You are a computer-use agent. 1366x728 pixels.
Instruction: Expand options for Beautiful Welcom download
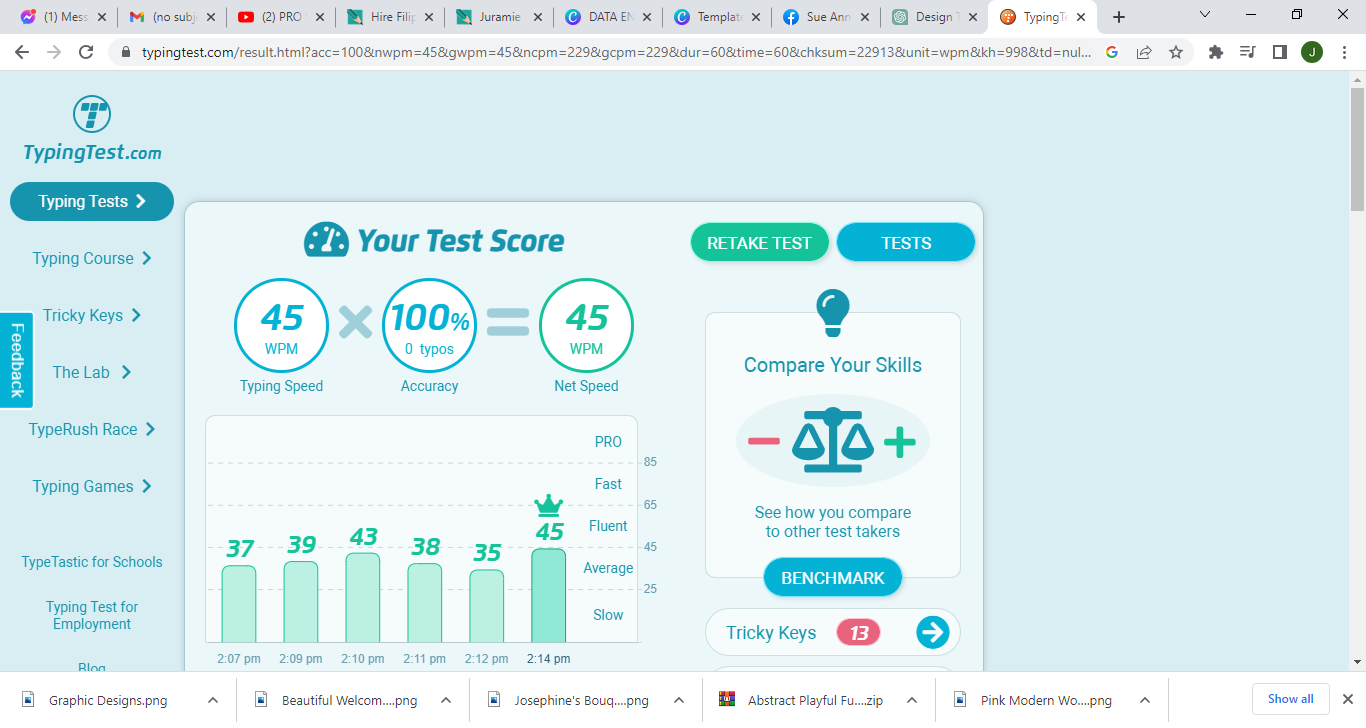[x=446, y=700]
